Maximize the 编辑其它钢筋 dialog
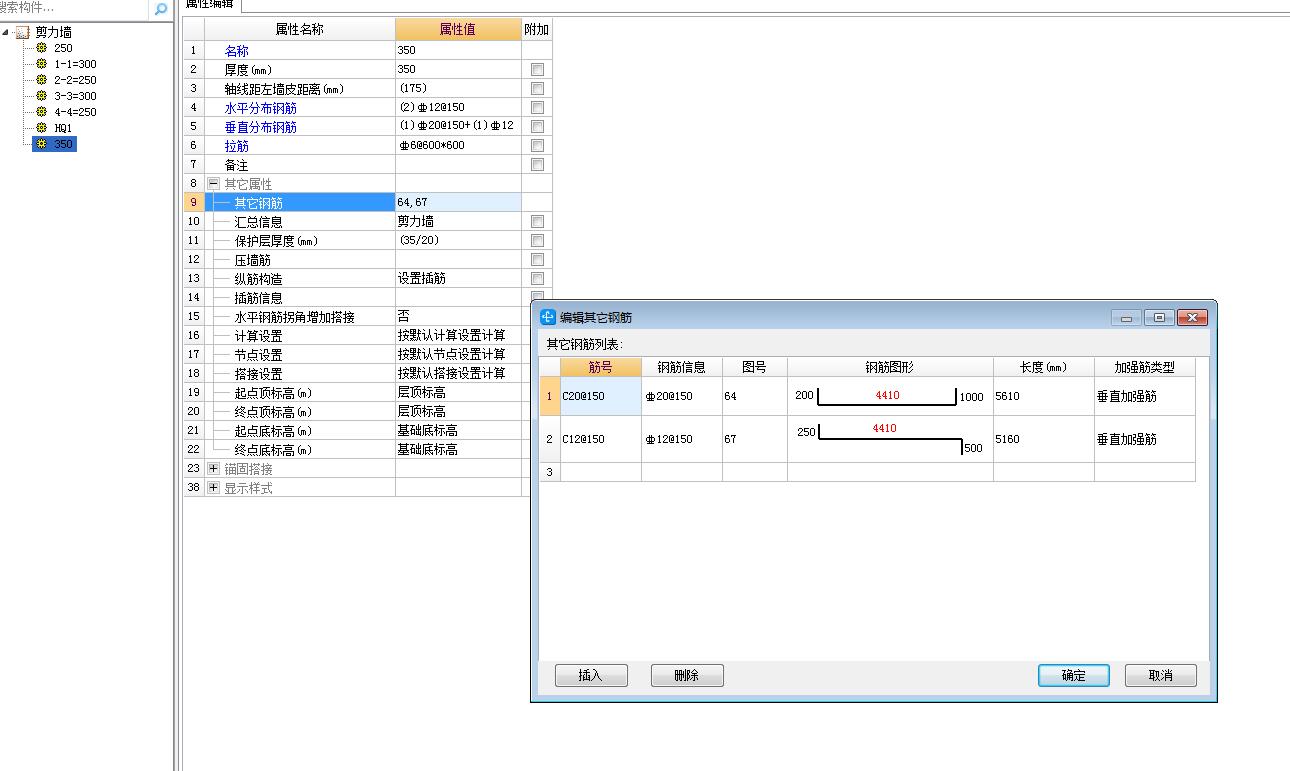This screenshot has width=1290, height=771. tap(1158, 318)
